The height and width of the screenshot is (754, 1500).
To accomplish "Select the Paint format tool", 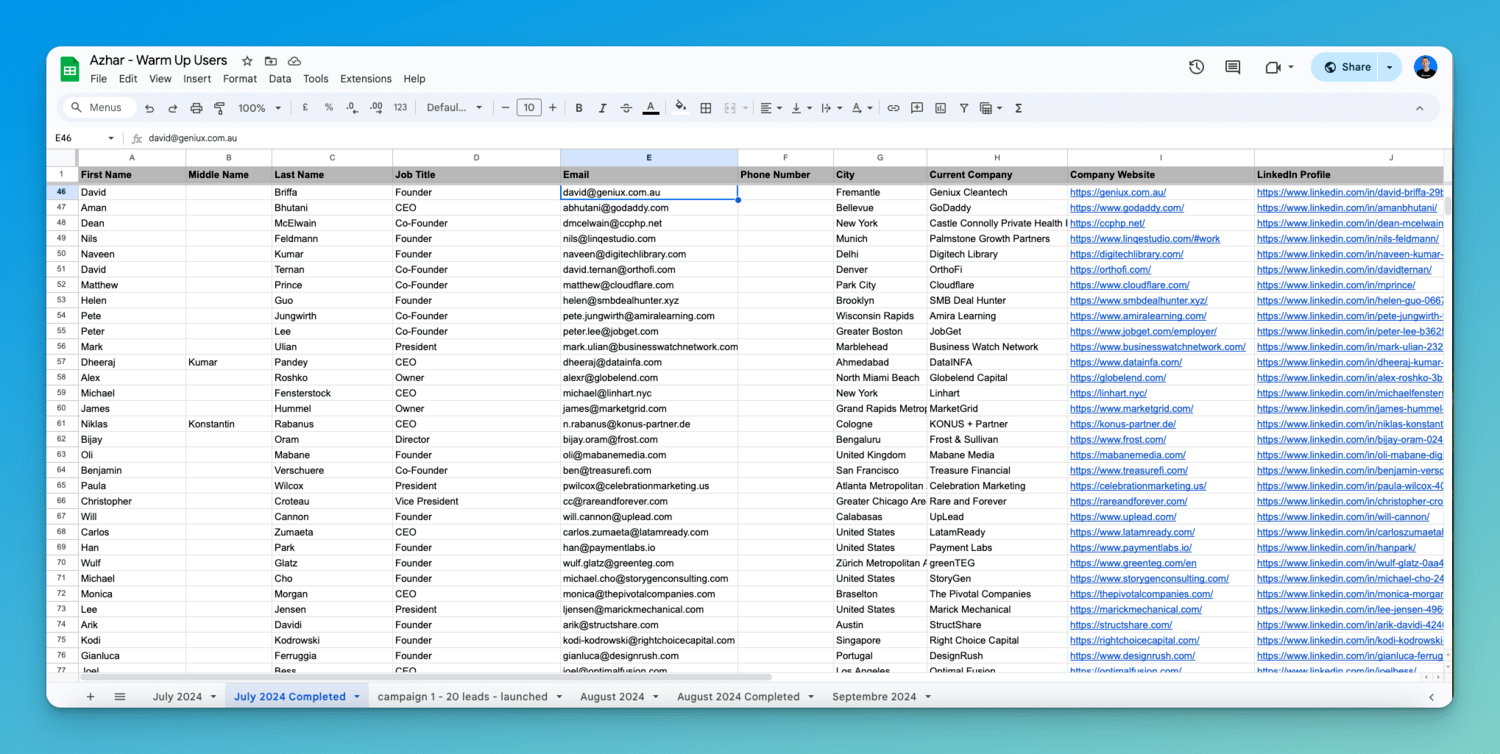I will pyautogui.click(x=218, y=107).
